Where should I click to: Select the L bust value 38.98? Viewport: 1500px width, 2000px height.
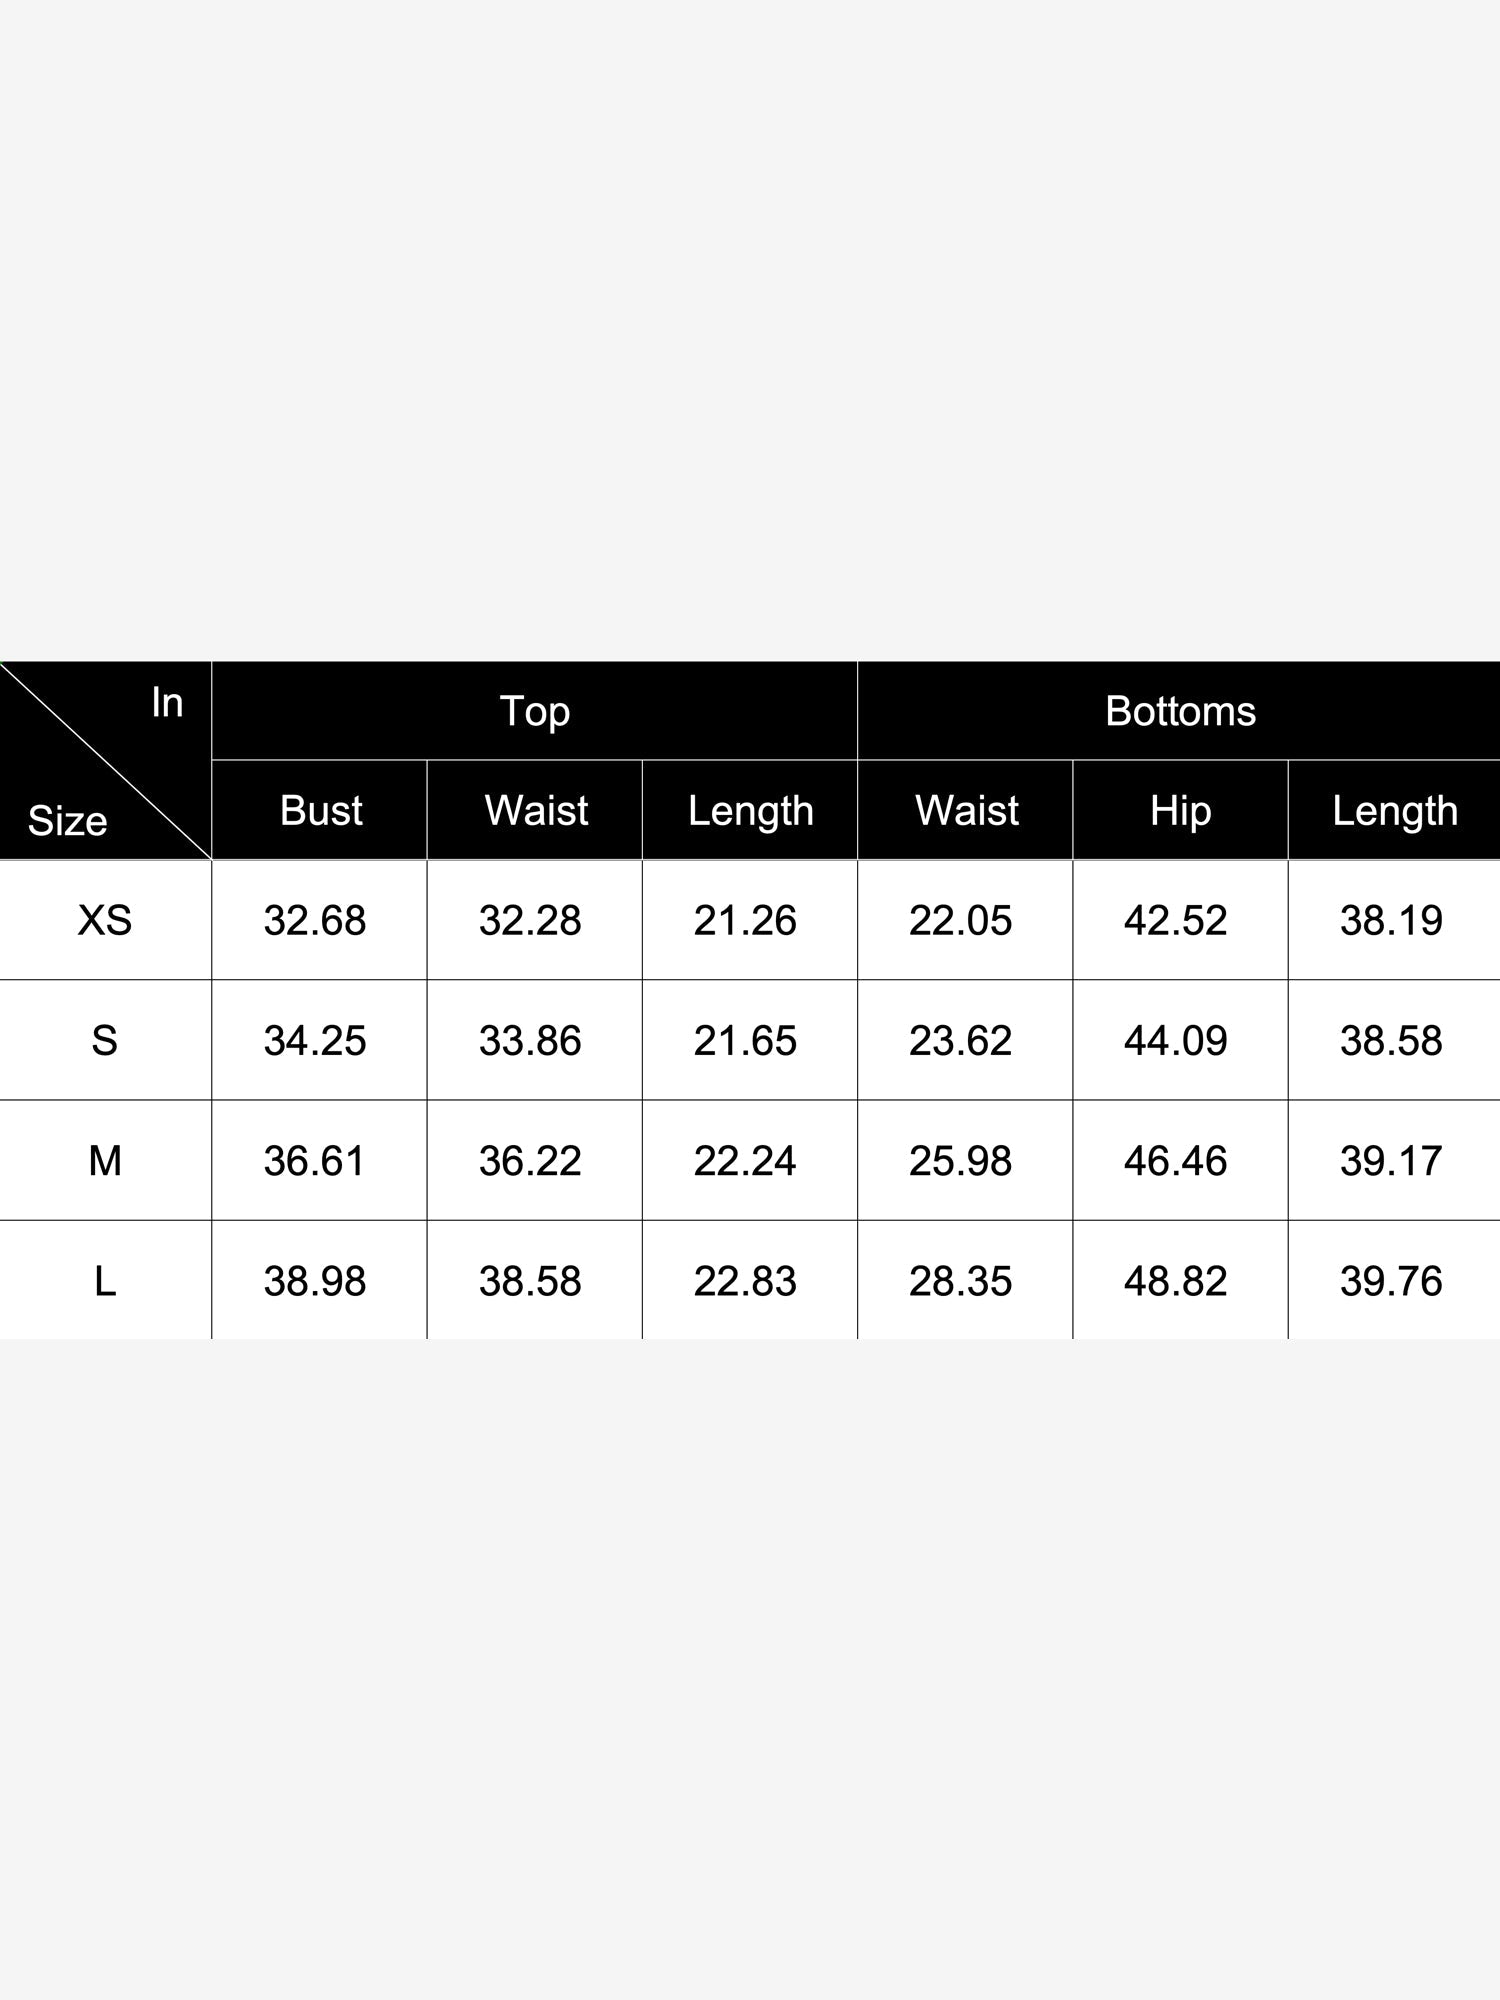click(x=315, y=1280)
